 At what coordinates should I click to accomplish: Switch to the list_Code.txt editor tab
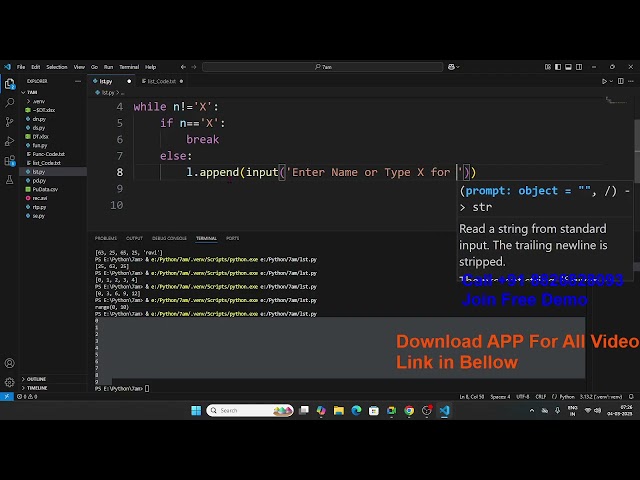point(161,81)
